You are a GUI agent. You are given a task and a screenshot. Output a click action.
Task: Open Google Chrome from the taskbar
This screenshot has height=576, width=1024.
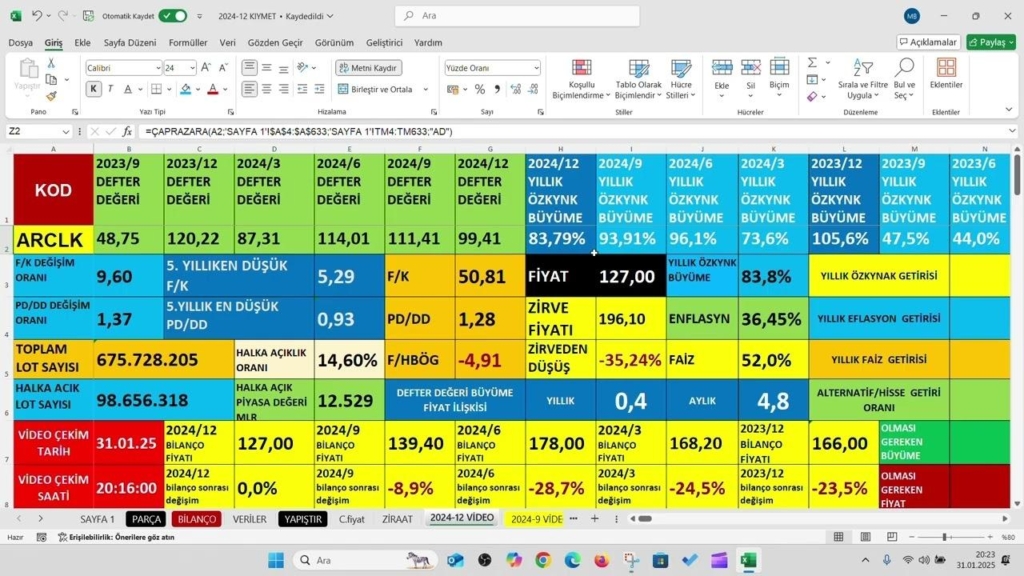(543, 560)
